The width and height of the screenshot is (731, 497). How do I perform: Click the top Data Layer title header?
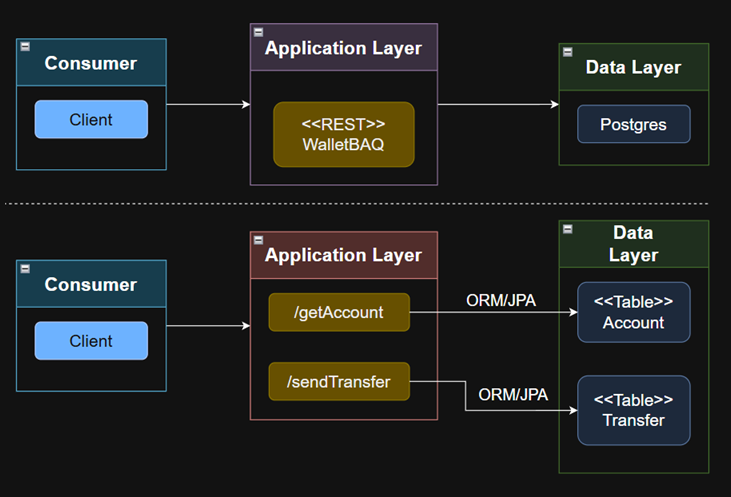tap(634, 68)
